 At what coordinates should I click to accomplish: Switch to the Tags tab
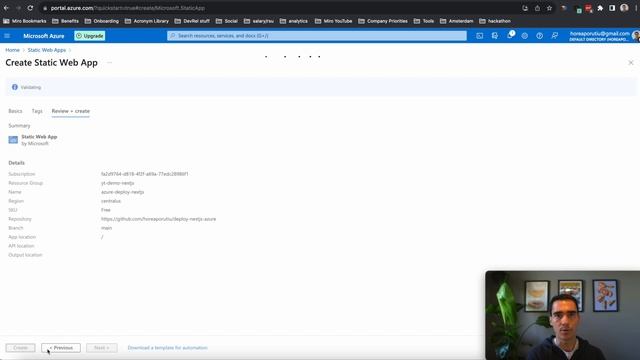pos(37,111)
